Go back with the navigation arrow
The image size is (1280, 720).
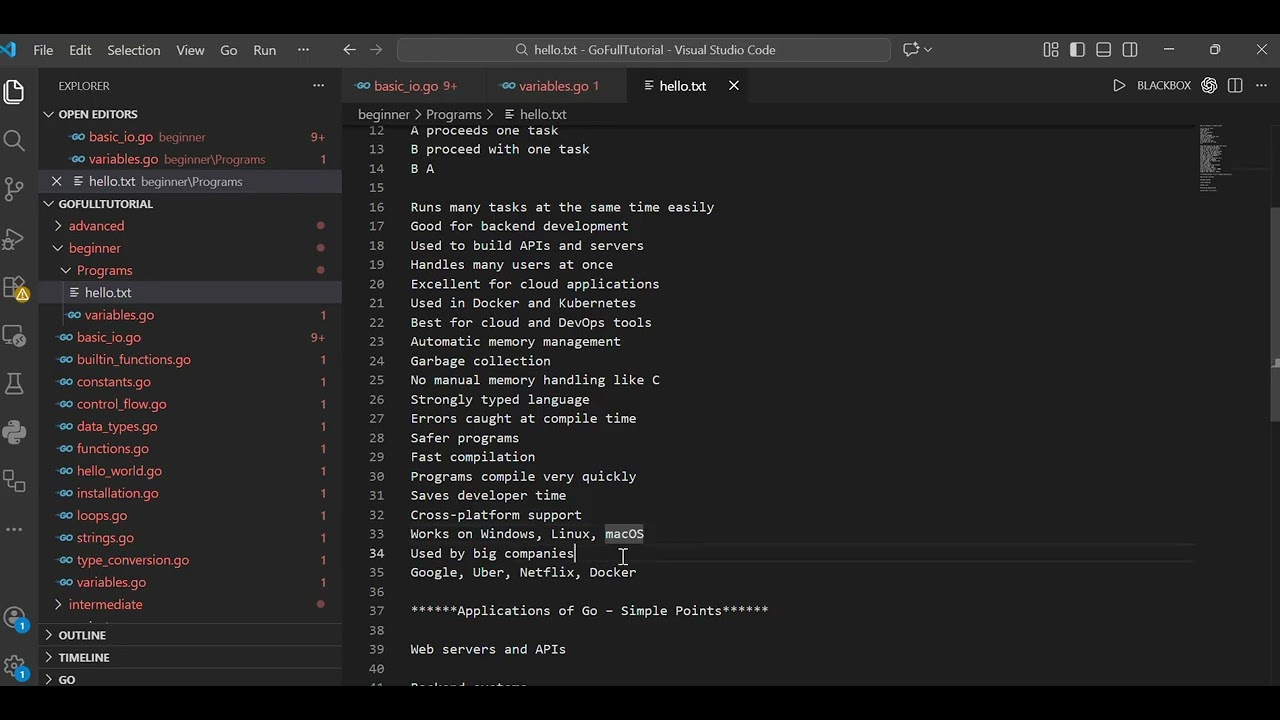[349, 49]
